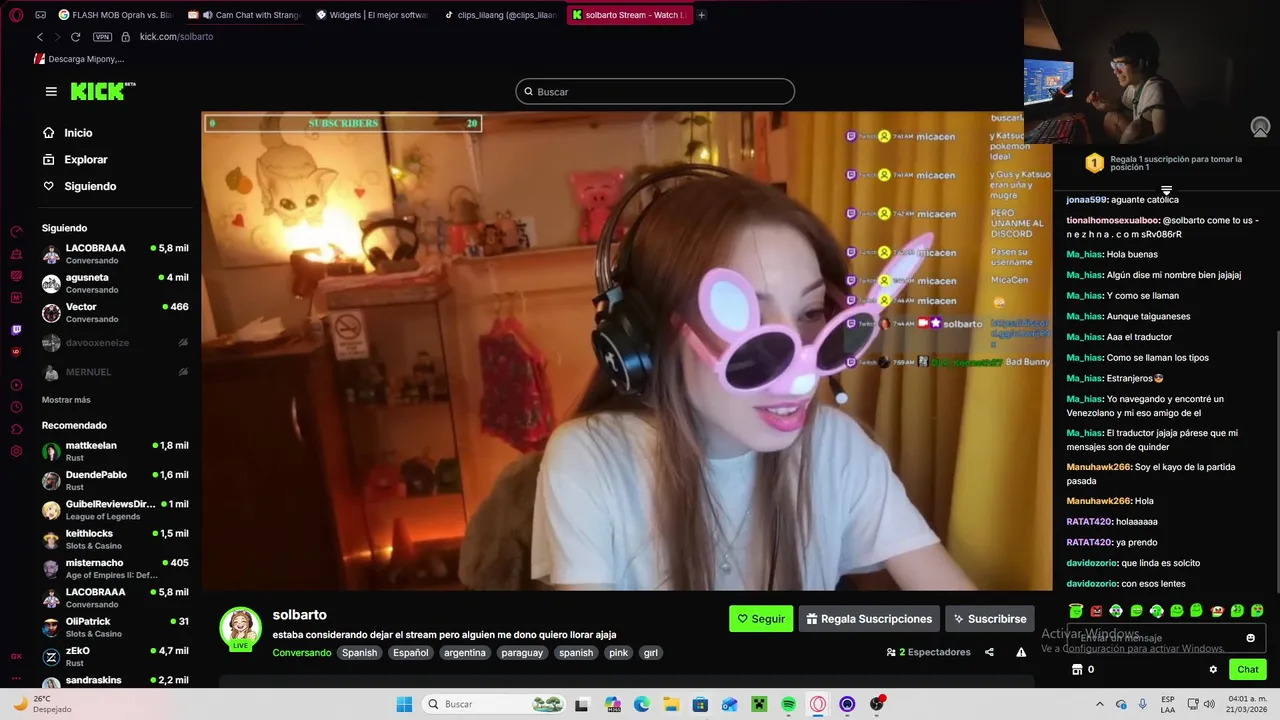Click the address bar lock icon
Screen dimensions: 1280x720
[x=125, y=37]
